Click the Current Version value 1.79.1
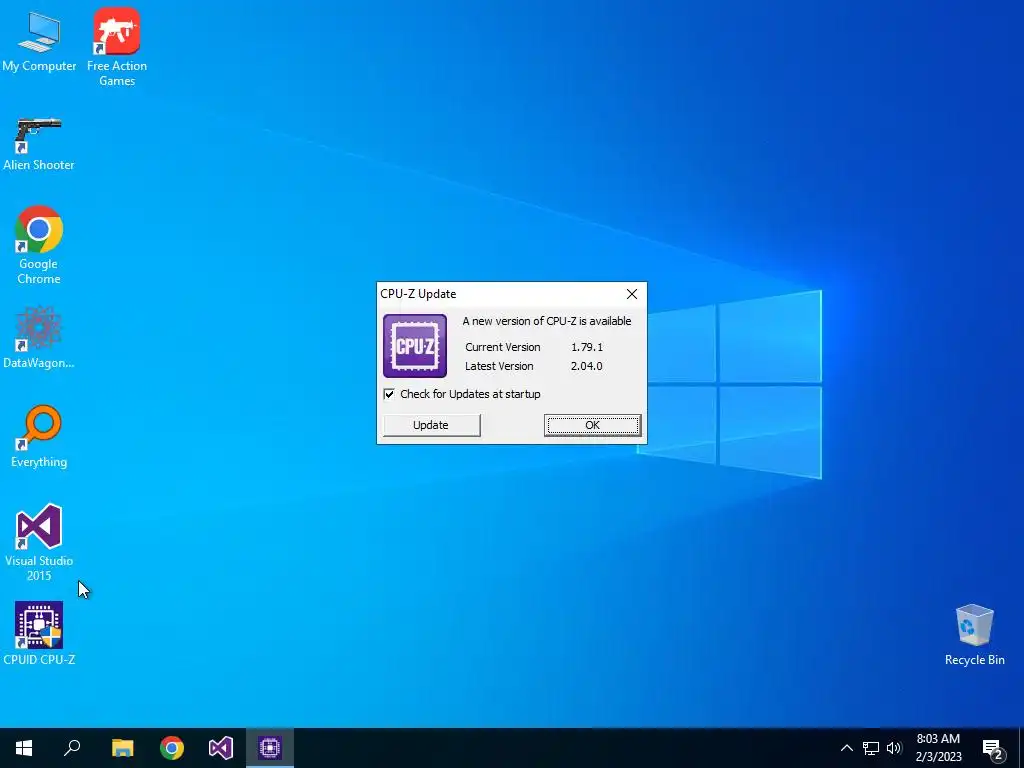Screen dimensions: 1024x768 (x=586, y=347)
